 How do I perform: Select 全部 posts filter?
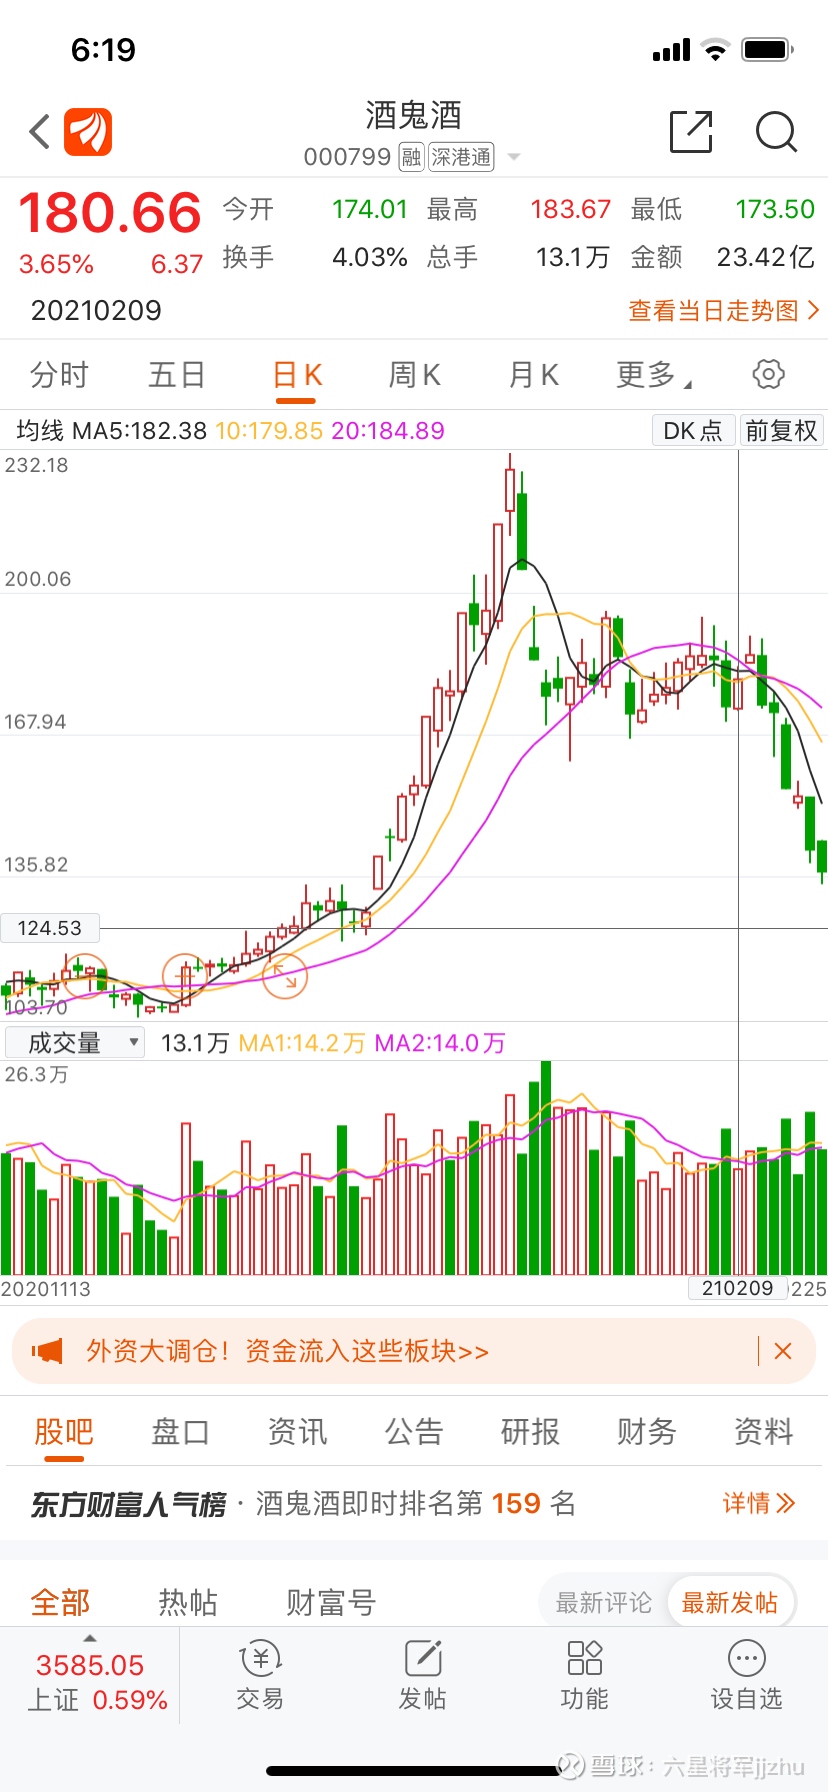60,1603
